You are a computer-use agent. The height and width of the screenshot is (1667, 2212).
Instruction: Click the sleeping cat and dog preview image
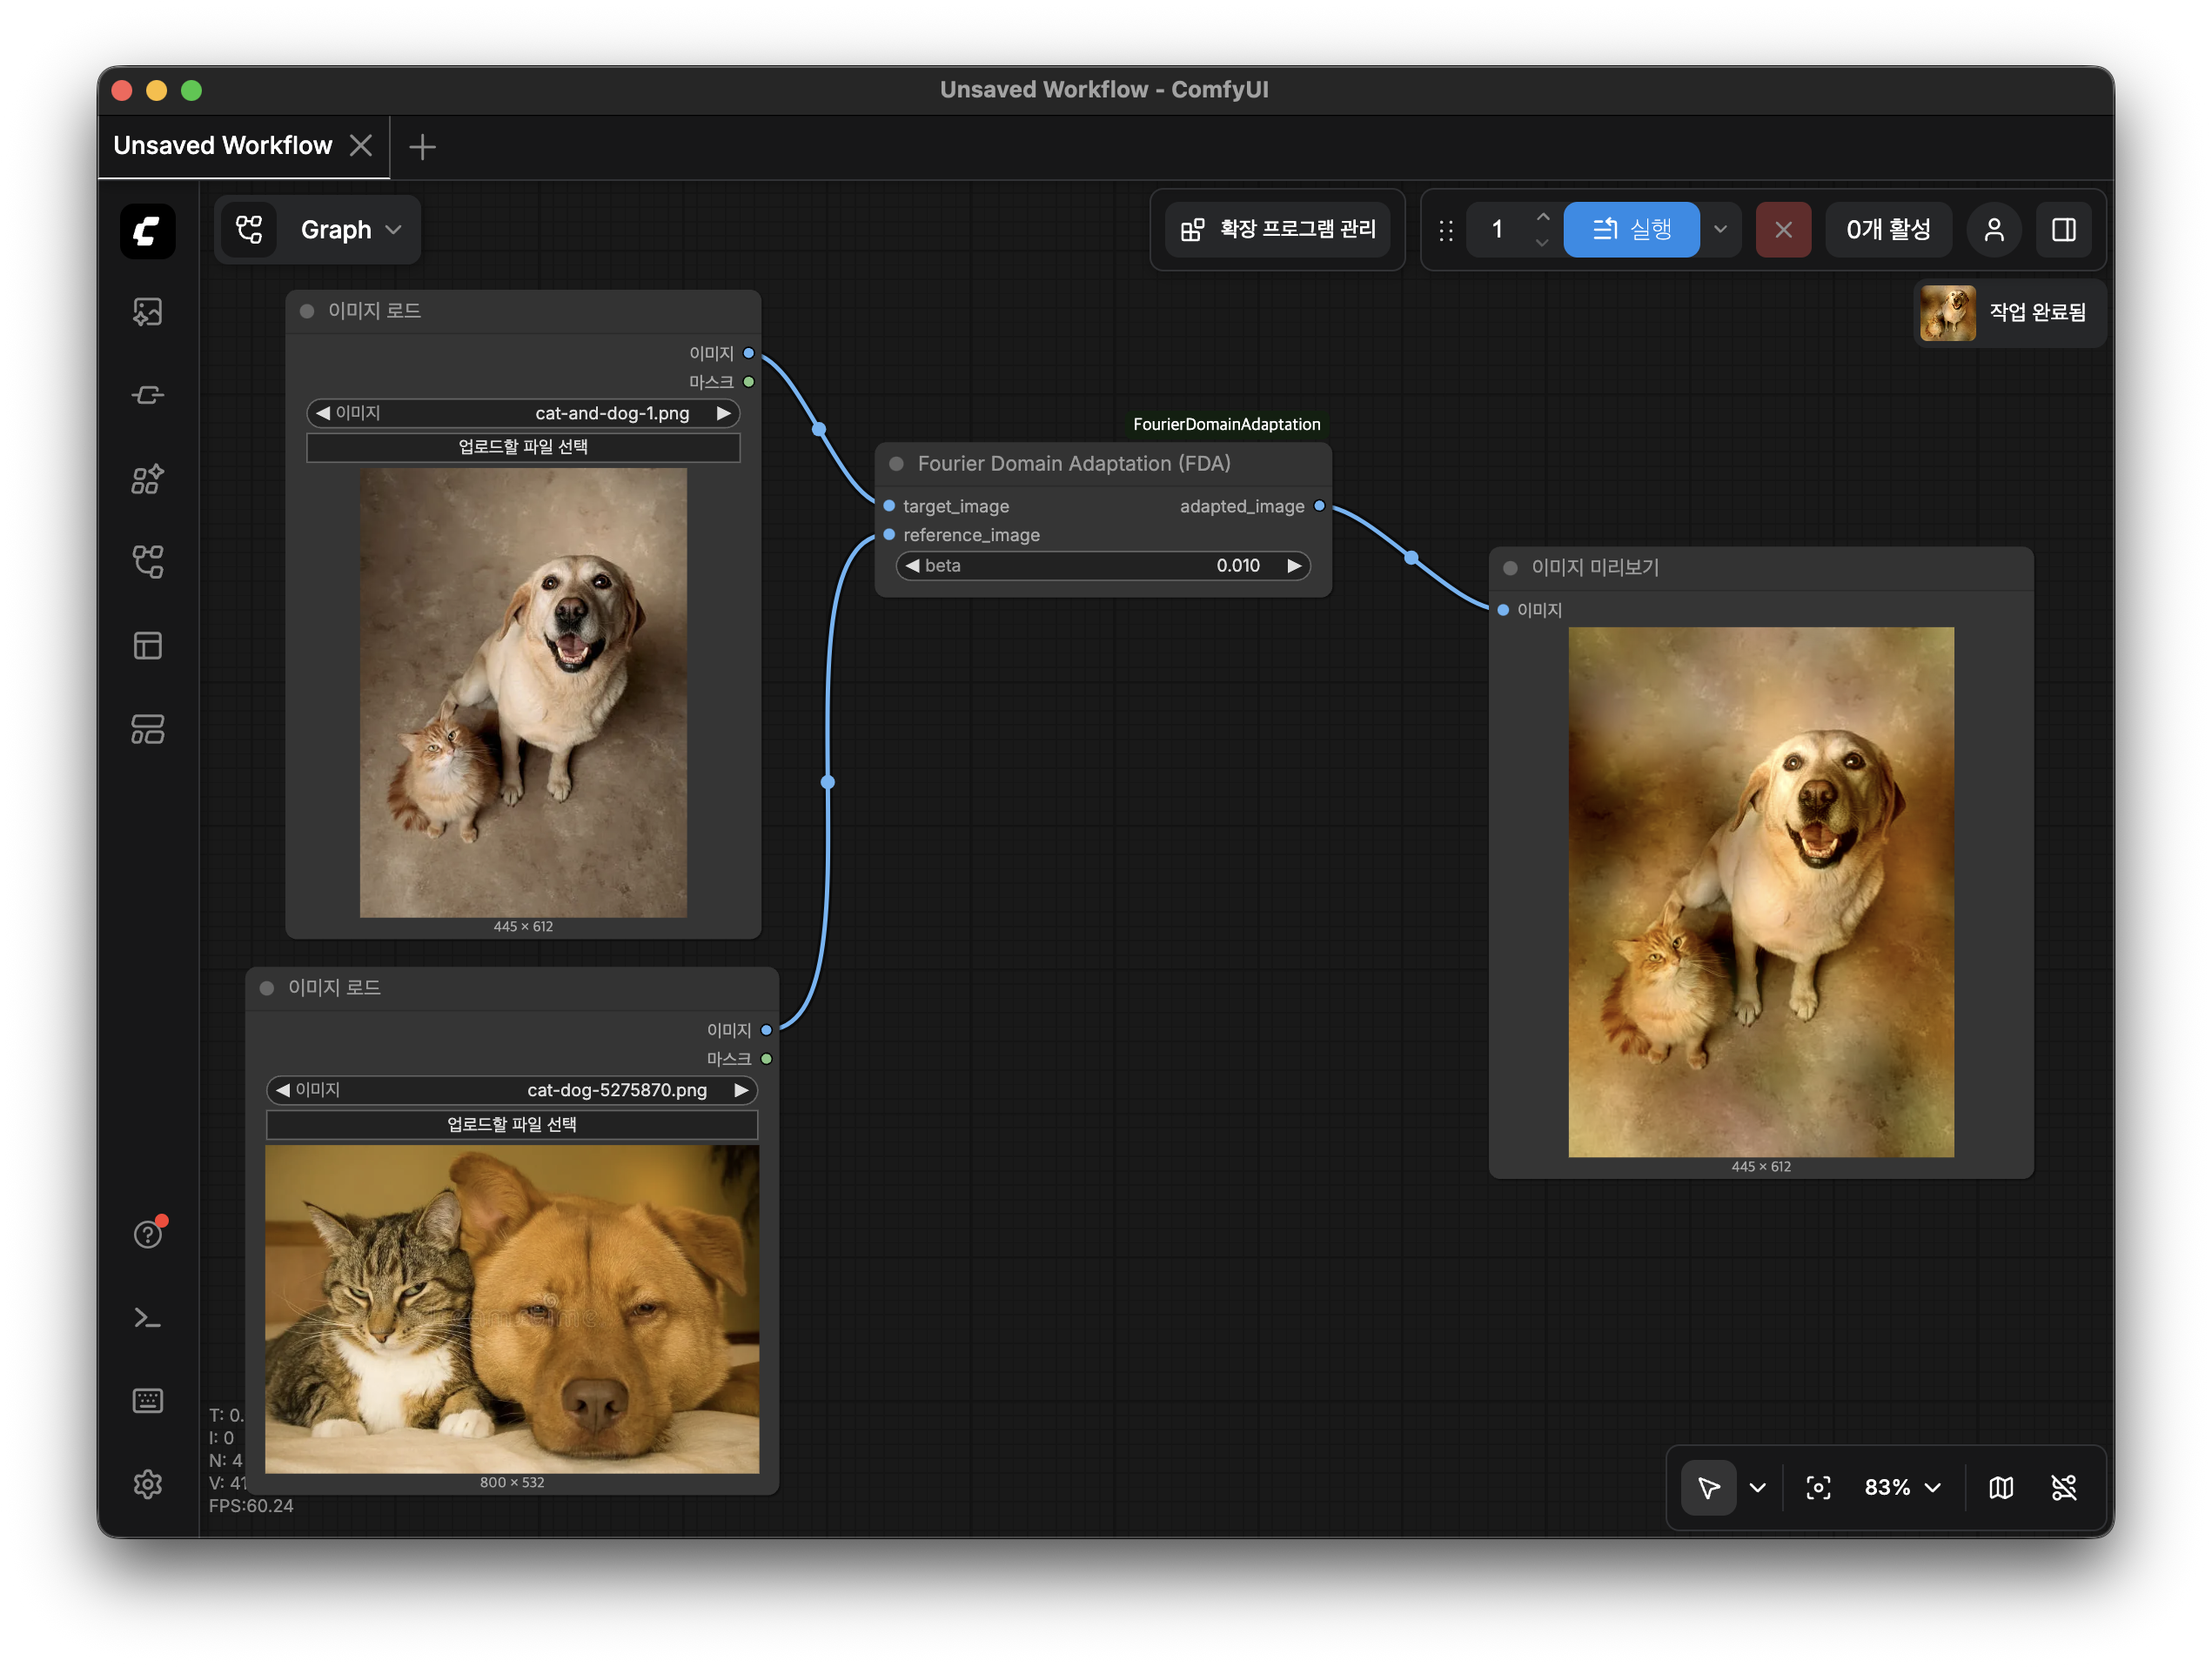click(x=512, y=1309)
